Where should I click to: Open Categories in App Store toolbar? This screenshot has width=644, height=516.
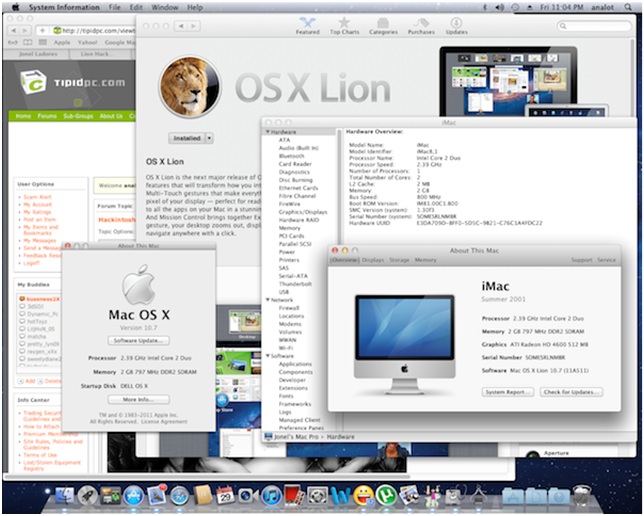(383, 26)
